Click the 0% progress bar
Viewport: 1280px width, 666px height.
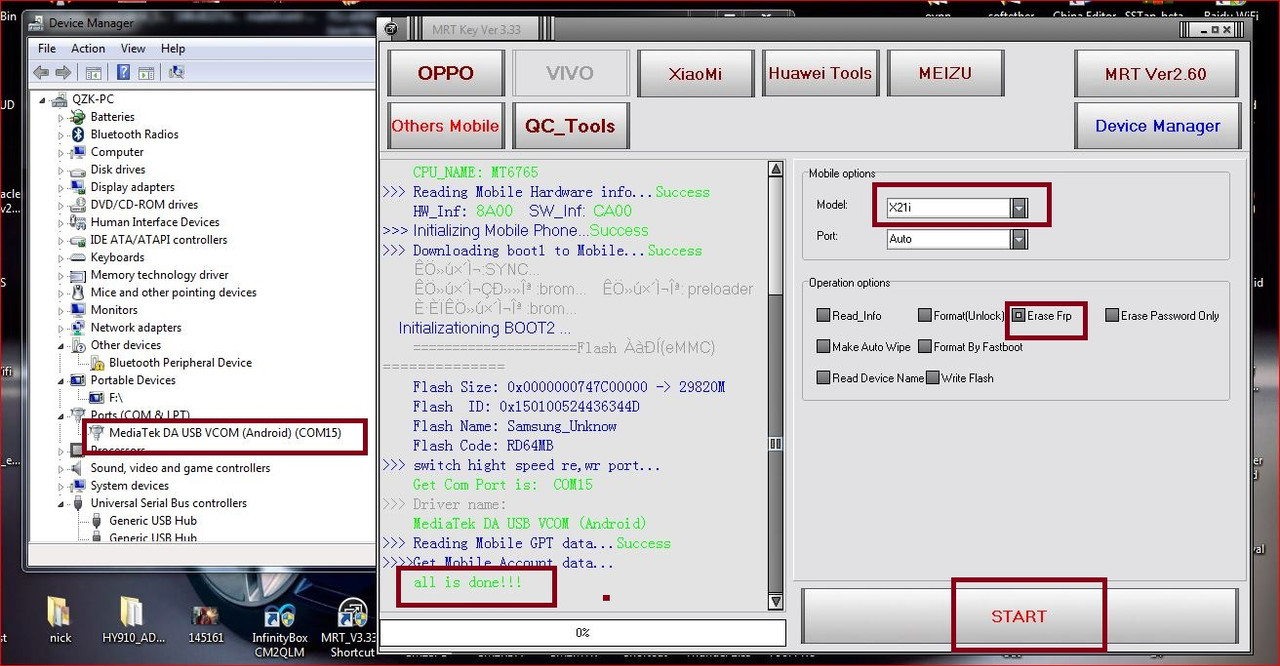pos(582,632)
